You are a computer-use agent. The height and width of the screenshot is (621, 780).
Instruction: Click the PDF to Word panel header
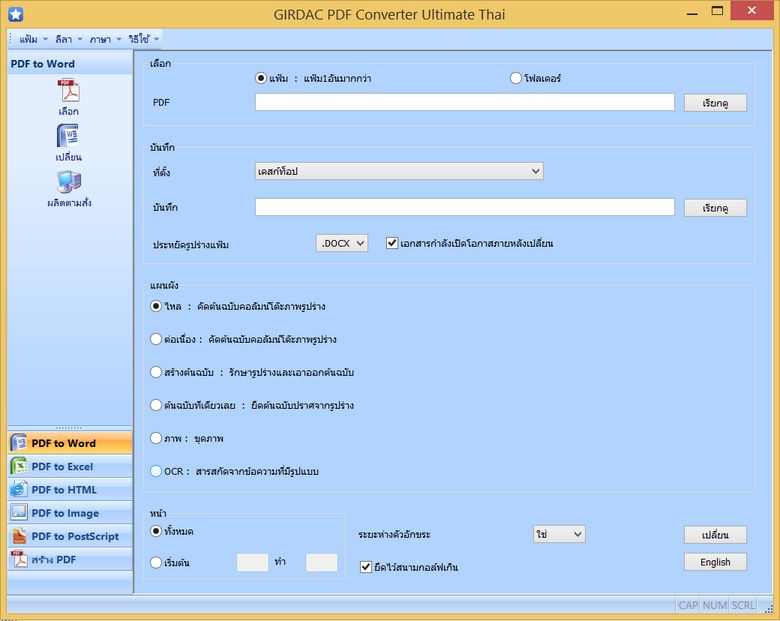pos(70,64)
